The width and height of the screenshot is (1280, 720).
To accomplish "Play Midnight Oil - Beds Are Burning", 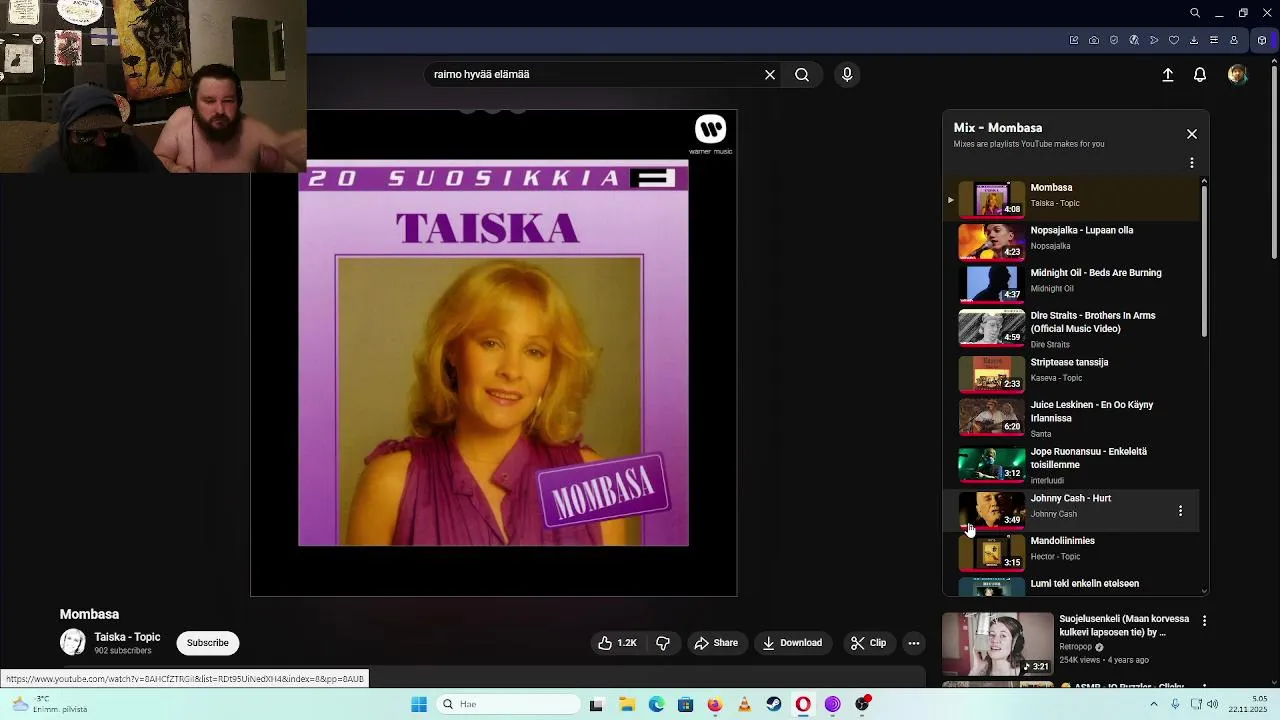I will point(1070,283).
